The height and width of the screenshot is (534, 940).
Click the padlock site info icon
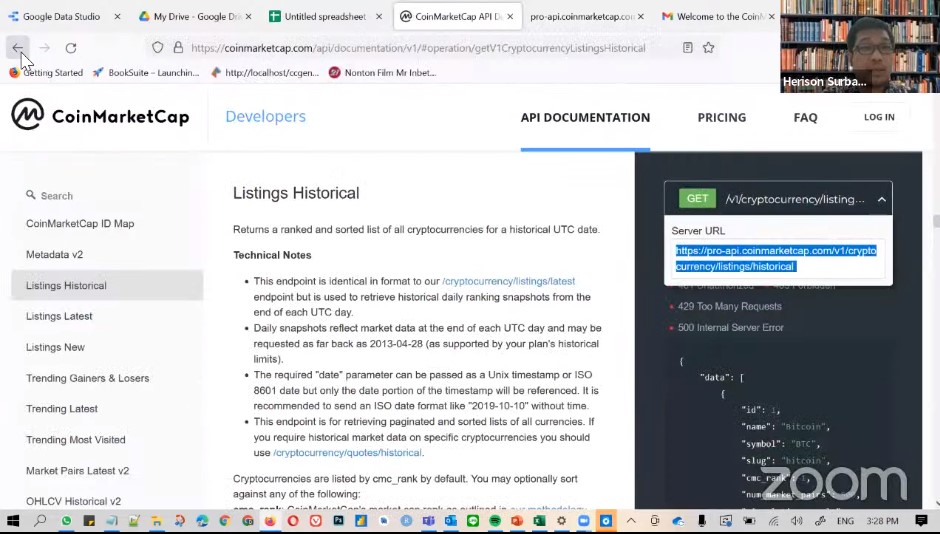pyautogui.click(x=178, y=47)
